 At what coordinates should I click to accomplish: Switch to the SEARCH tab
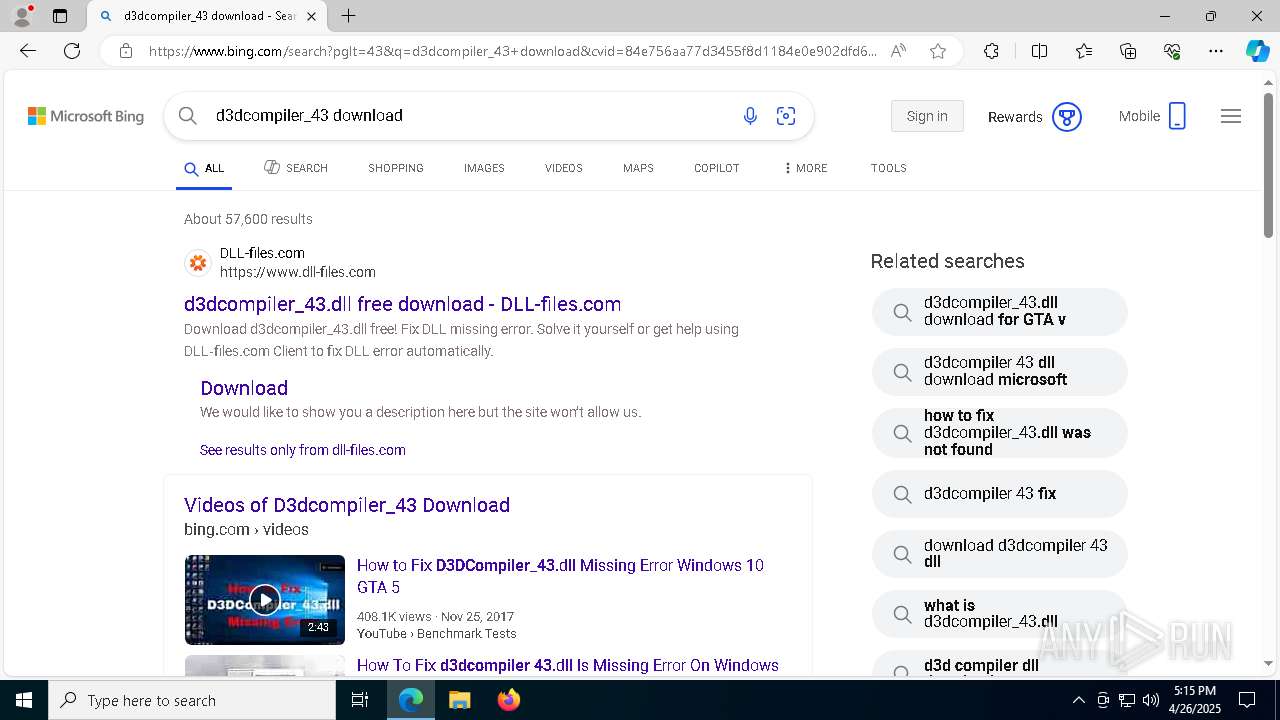(x=296, y=168)
